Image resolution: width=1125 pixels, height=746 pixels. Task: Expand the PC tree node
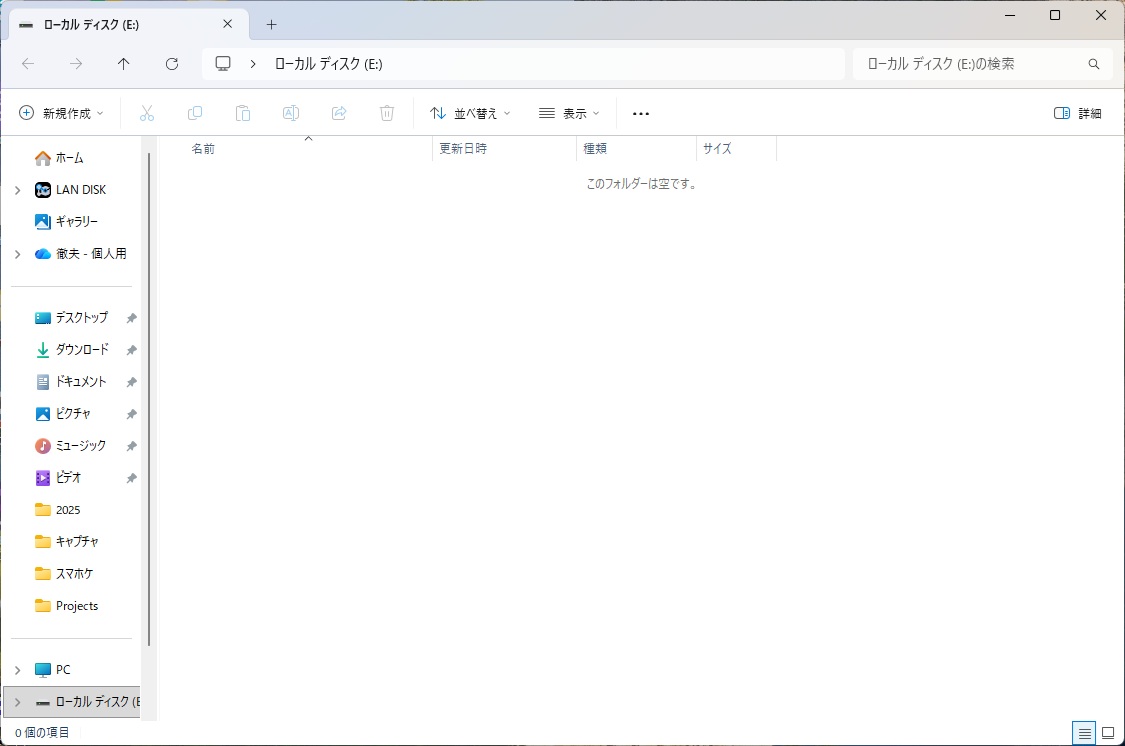point(17,670)
